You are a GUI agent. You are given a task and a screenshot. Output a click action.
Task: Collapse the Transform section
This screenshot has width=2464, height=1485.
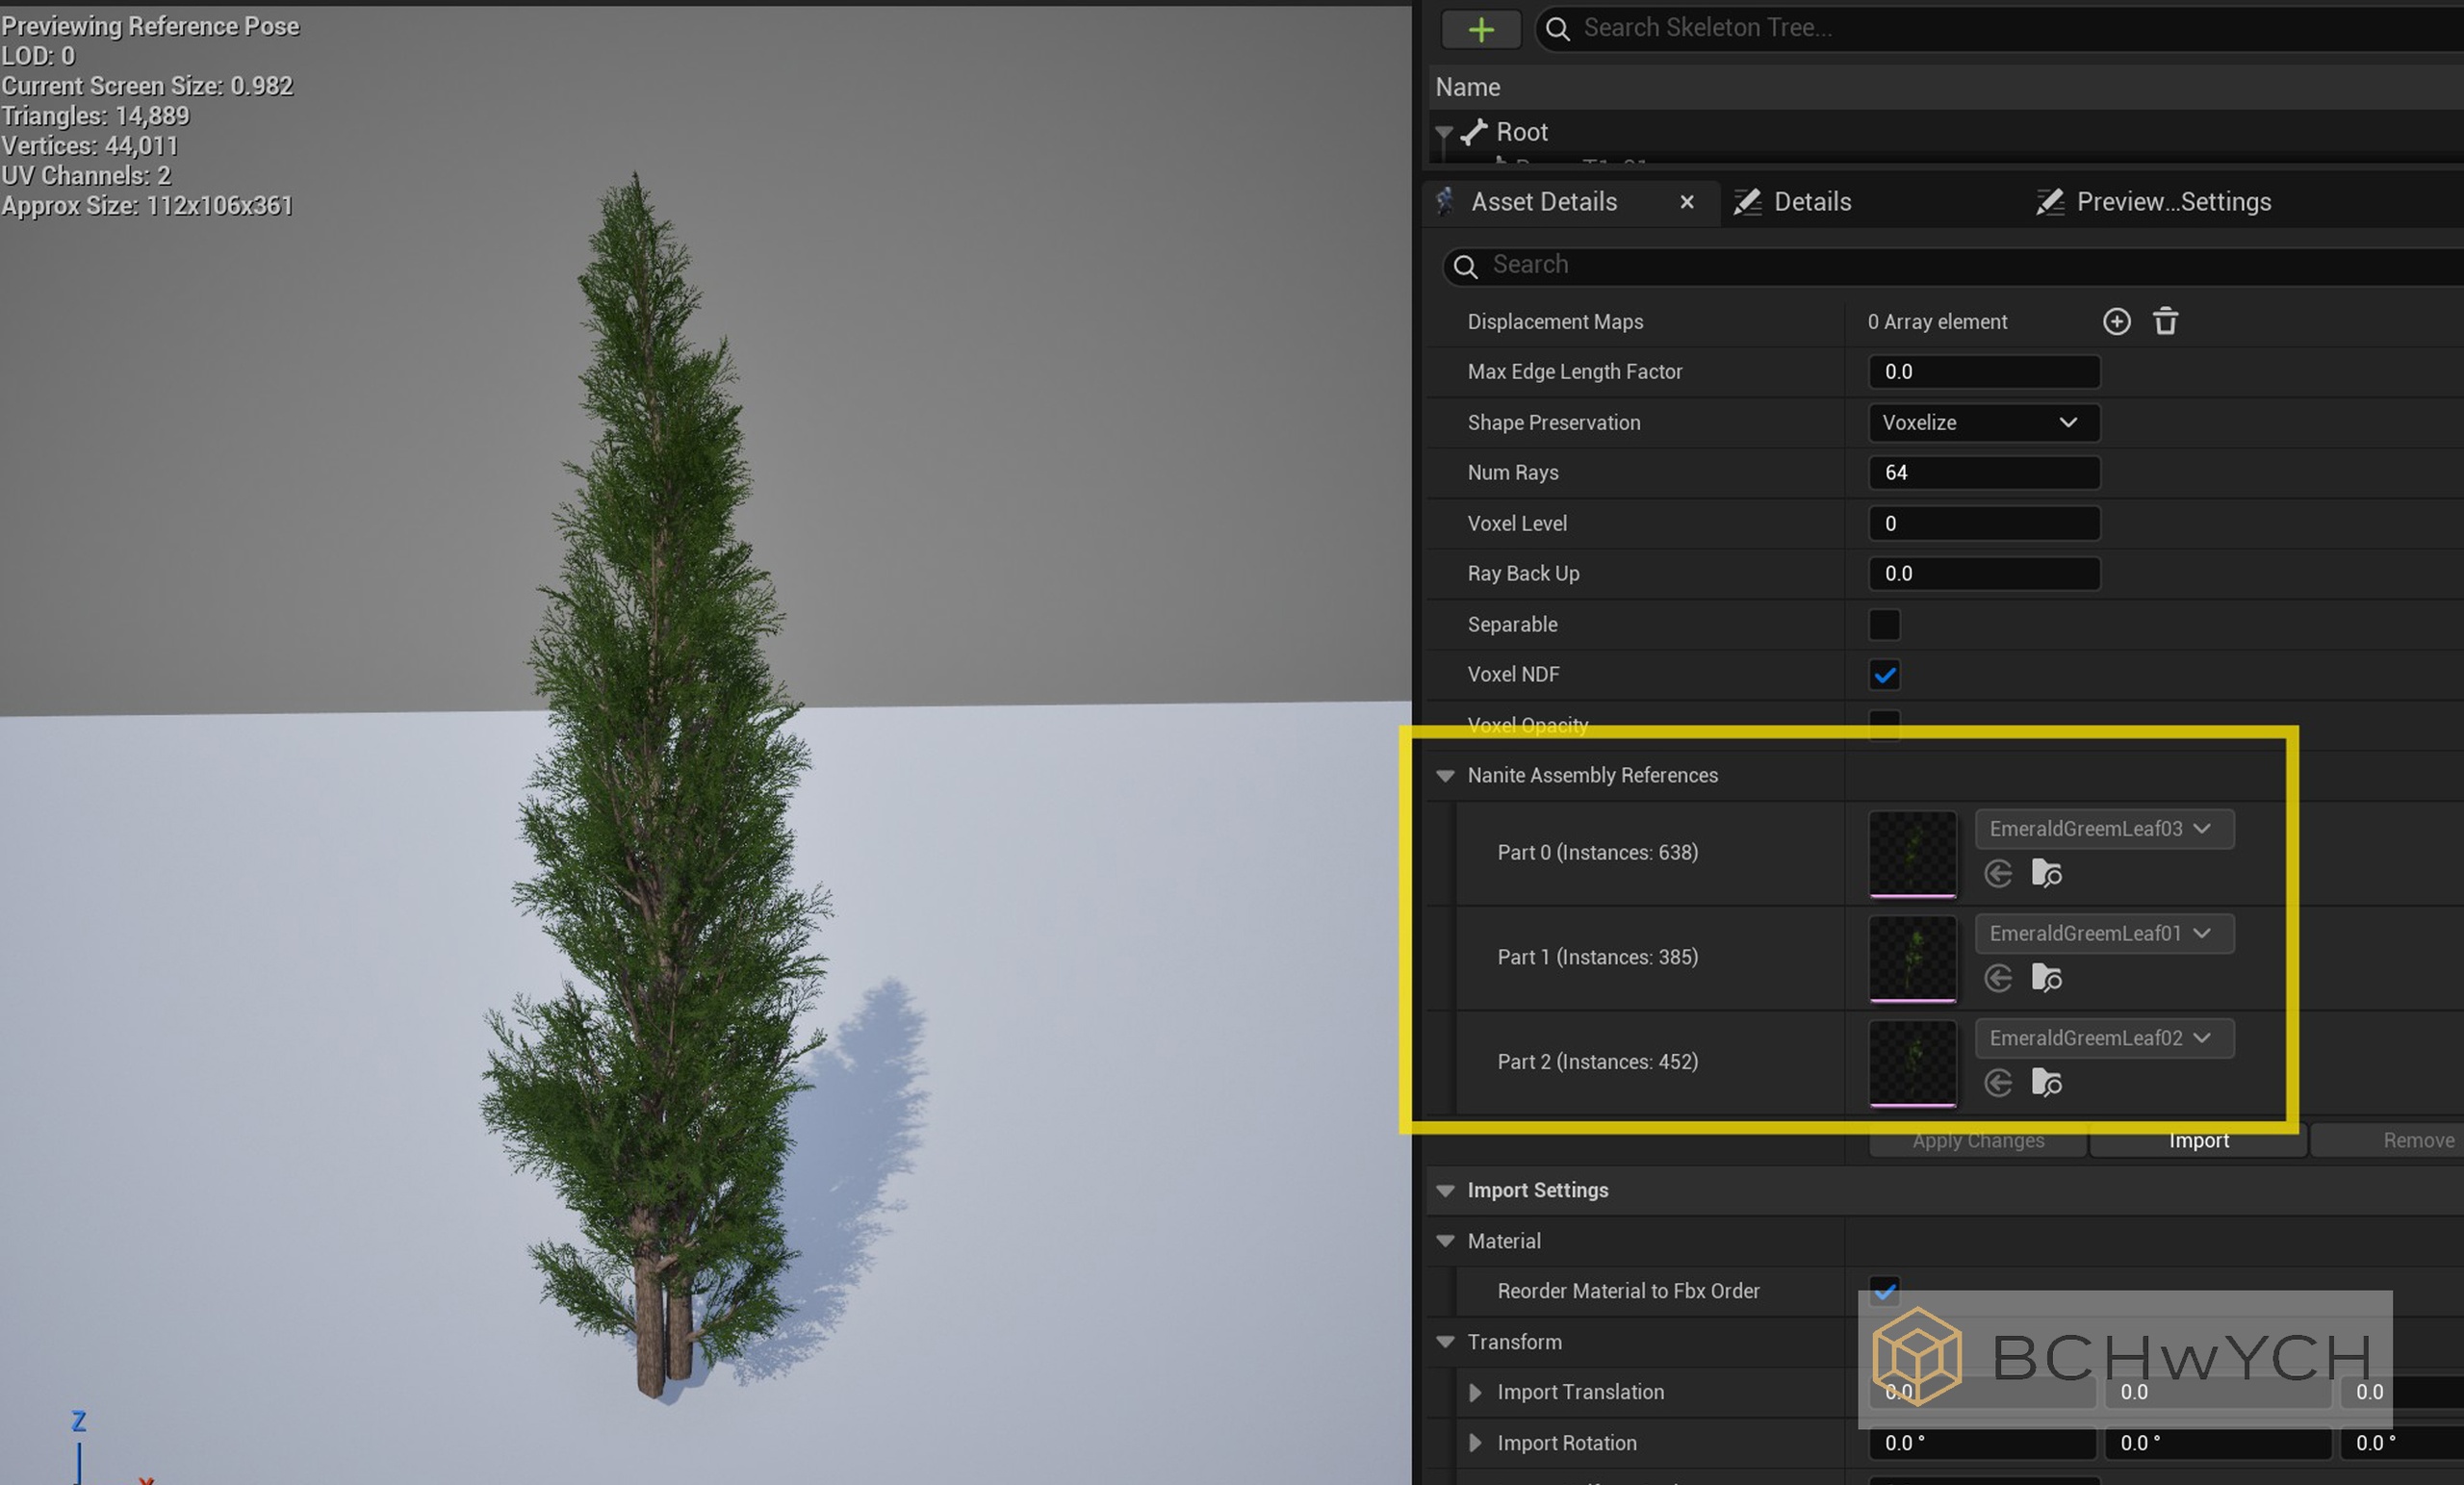tap(1445, 1342)
